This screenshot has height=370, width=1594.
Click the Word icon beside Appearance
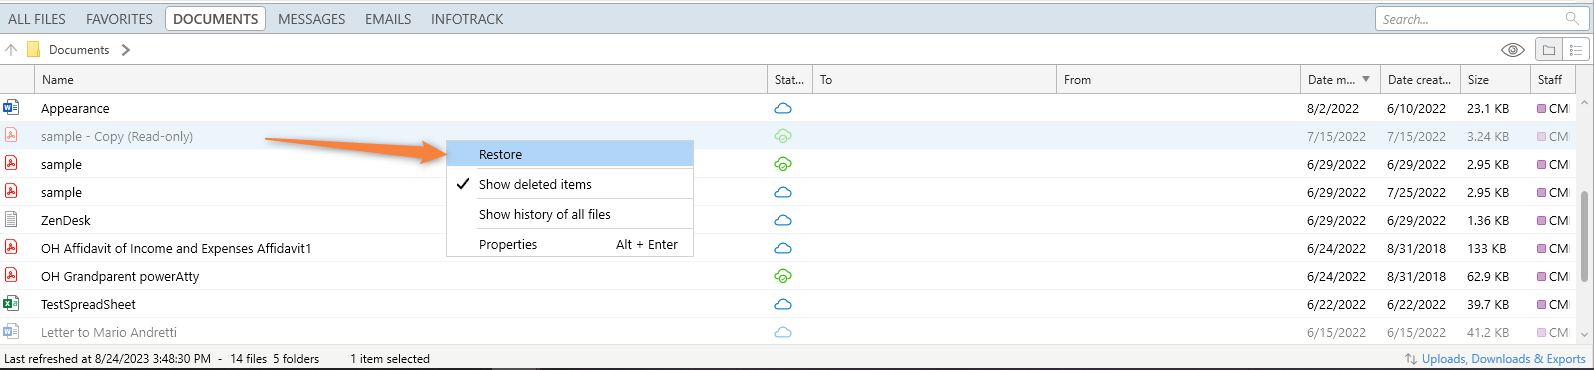coord(11,107)
